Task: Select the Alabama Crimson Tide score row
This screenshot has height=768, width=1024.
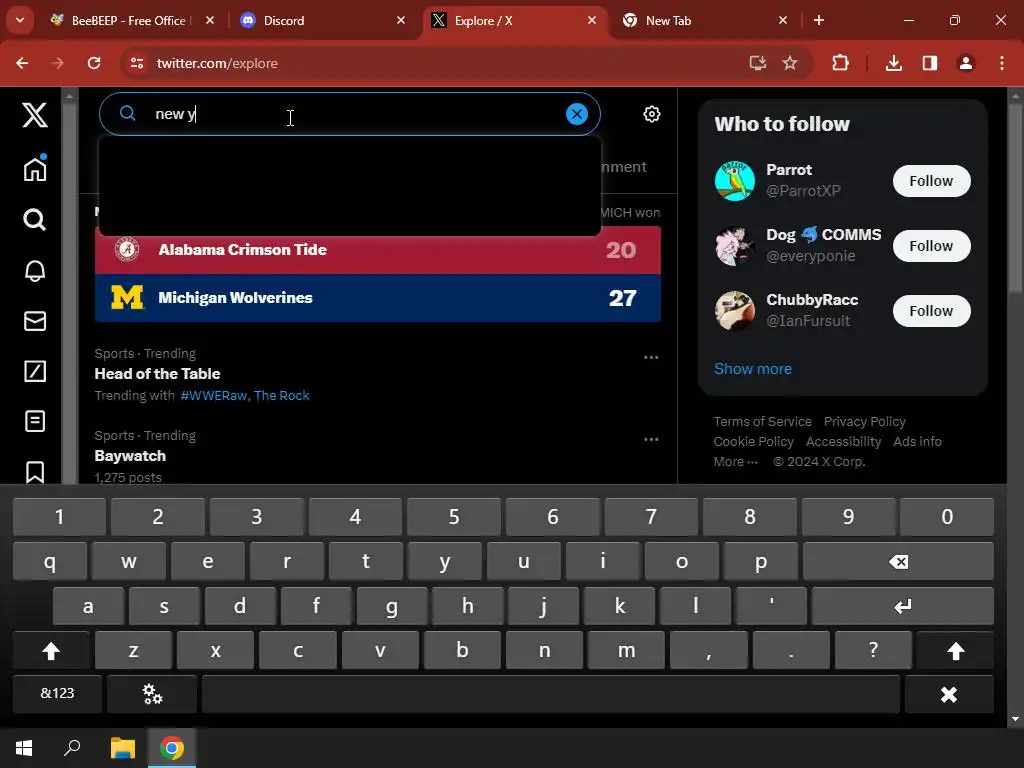Action: tap(377, 249)
